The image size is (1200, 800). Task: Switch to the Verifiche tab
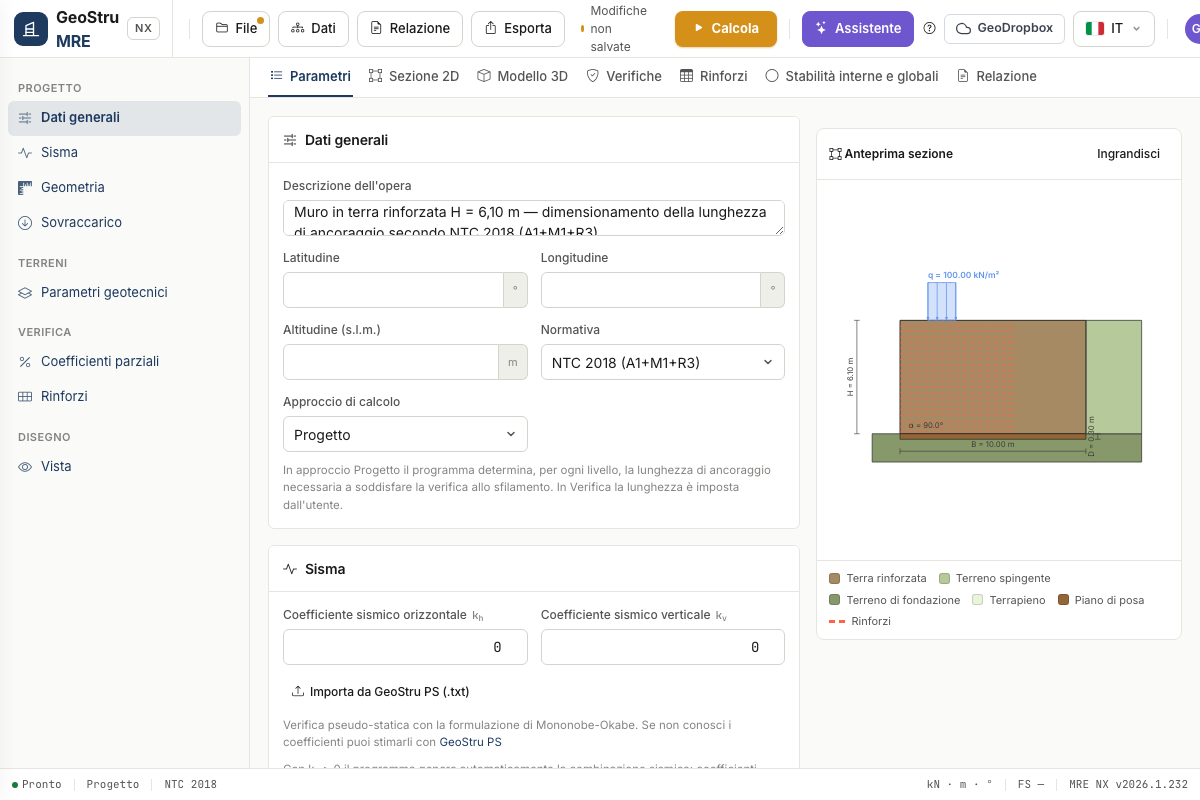[624, 76]
